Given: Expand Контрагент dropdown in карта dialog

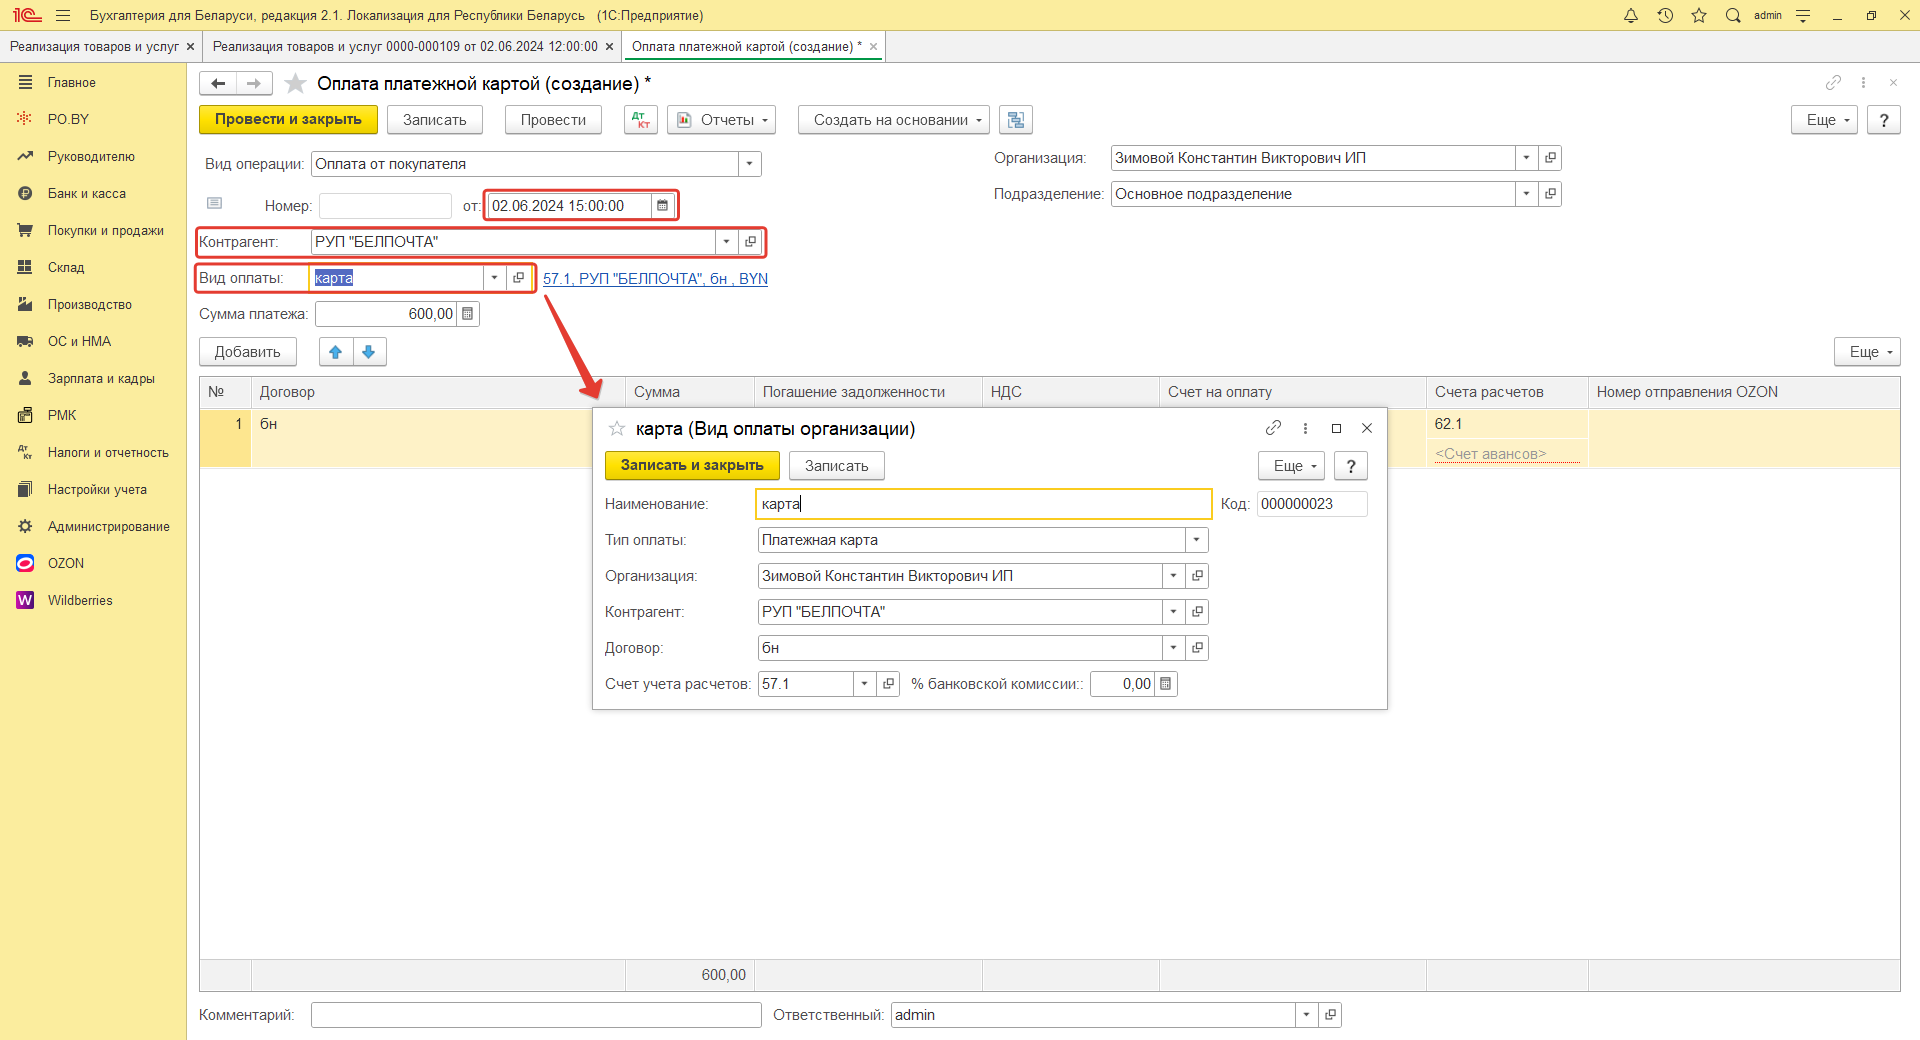Looking at the screenshot, I should tap(1173, 612).
